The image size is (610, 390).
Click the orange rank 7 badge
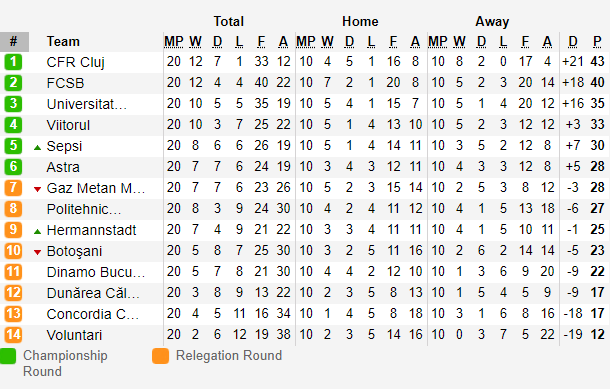click(13, 188)
